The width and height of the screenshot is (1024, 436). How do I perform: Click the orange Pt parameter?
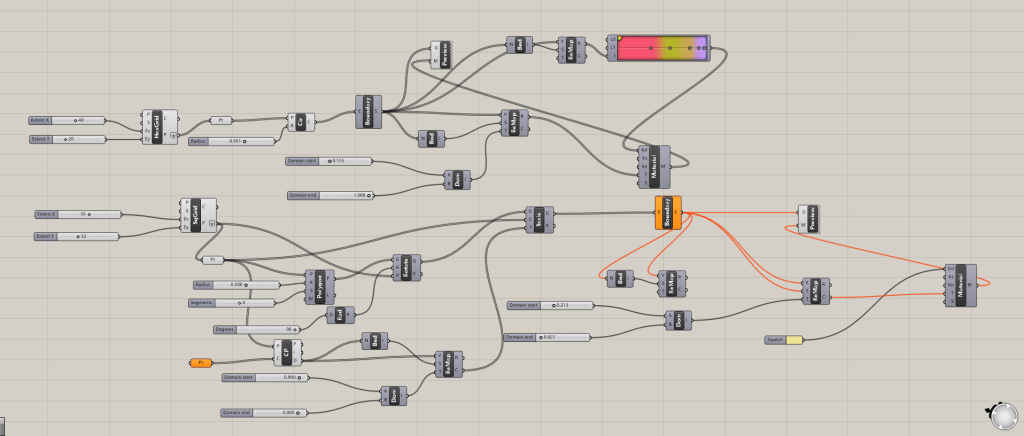pyautogui.click(x=200, y=361)
